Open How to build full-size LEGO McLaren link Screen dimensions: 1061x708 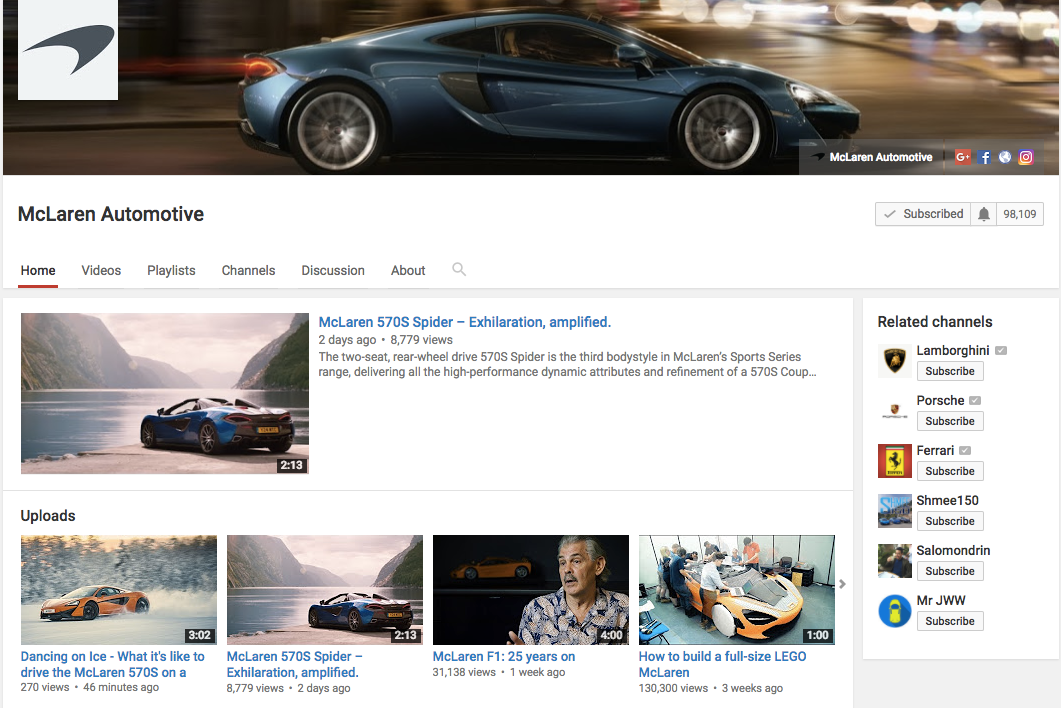722,665
